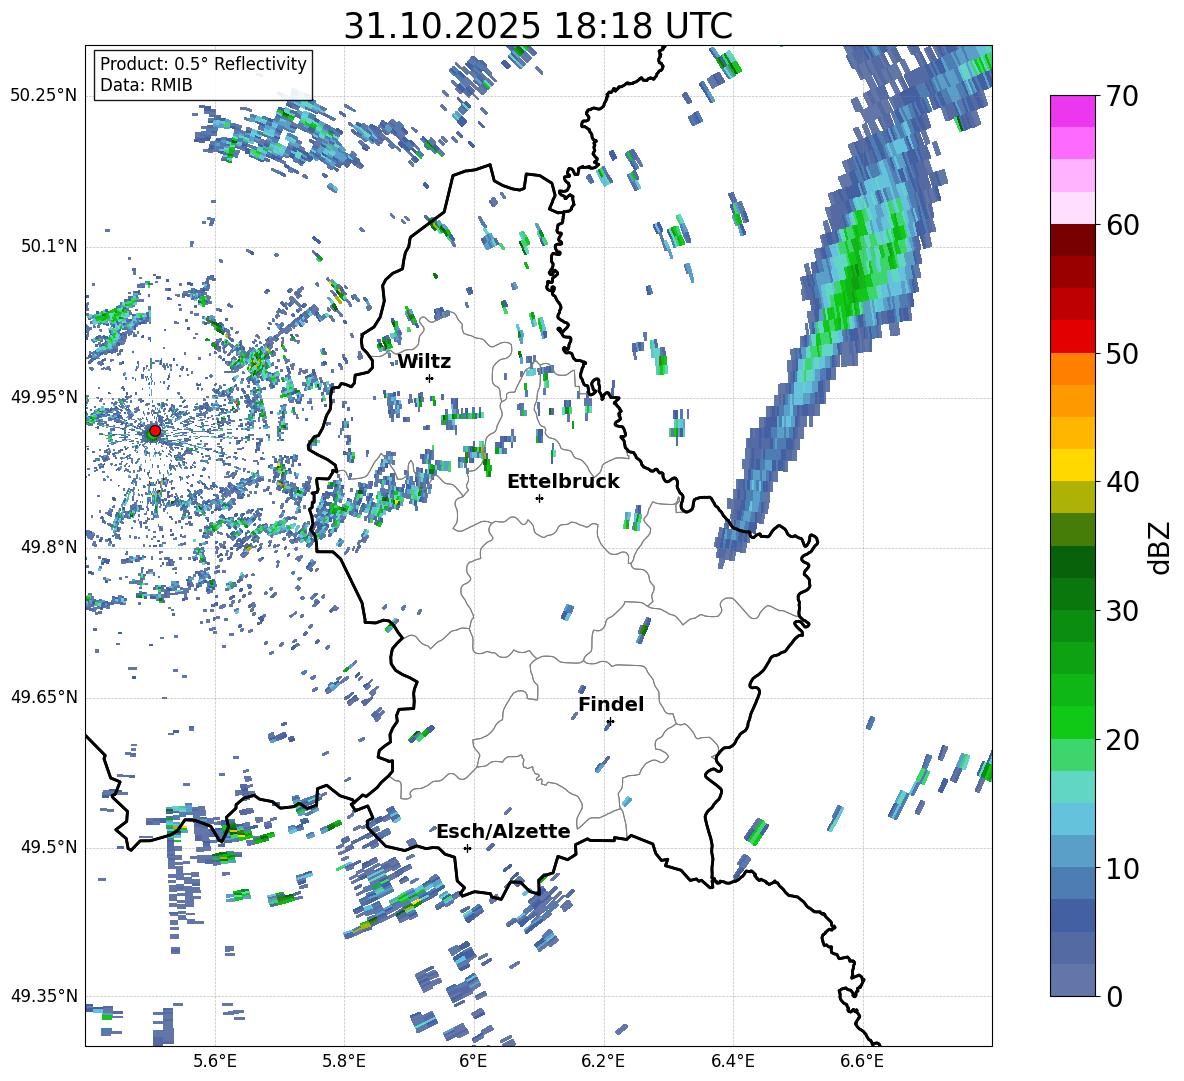Click the 49.5°N latitude label

coord(48,847)
